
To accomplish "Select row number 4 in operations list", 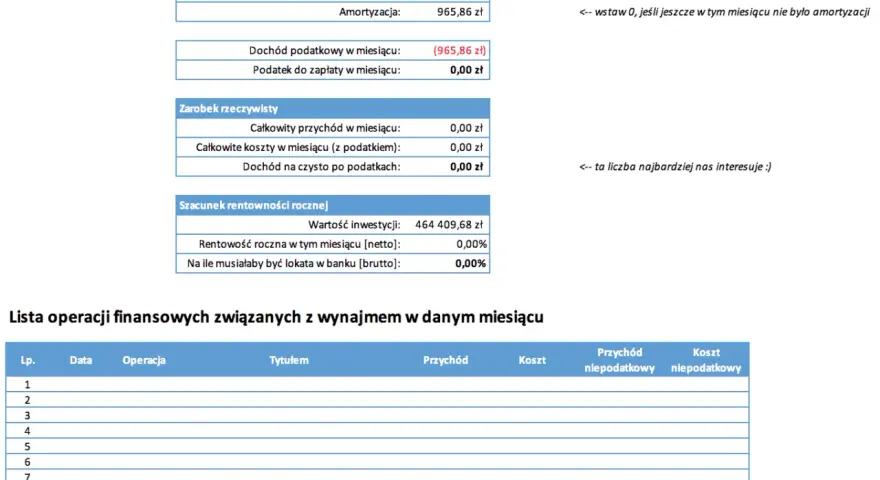I will pyautogui.click(x=27, y=431).
